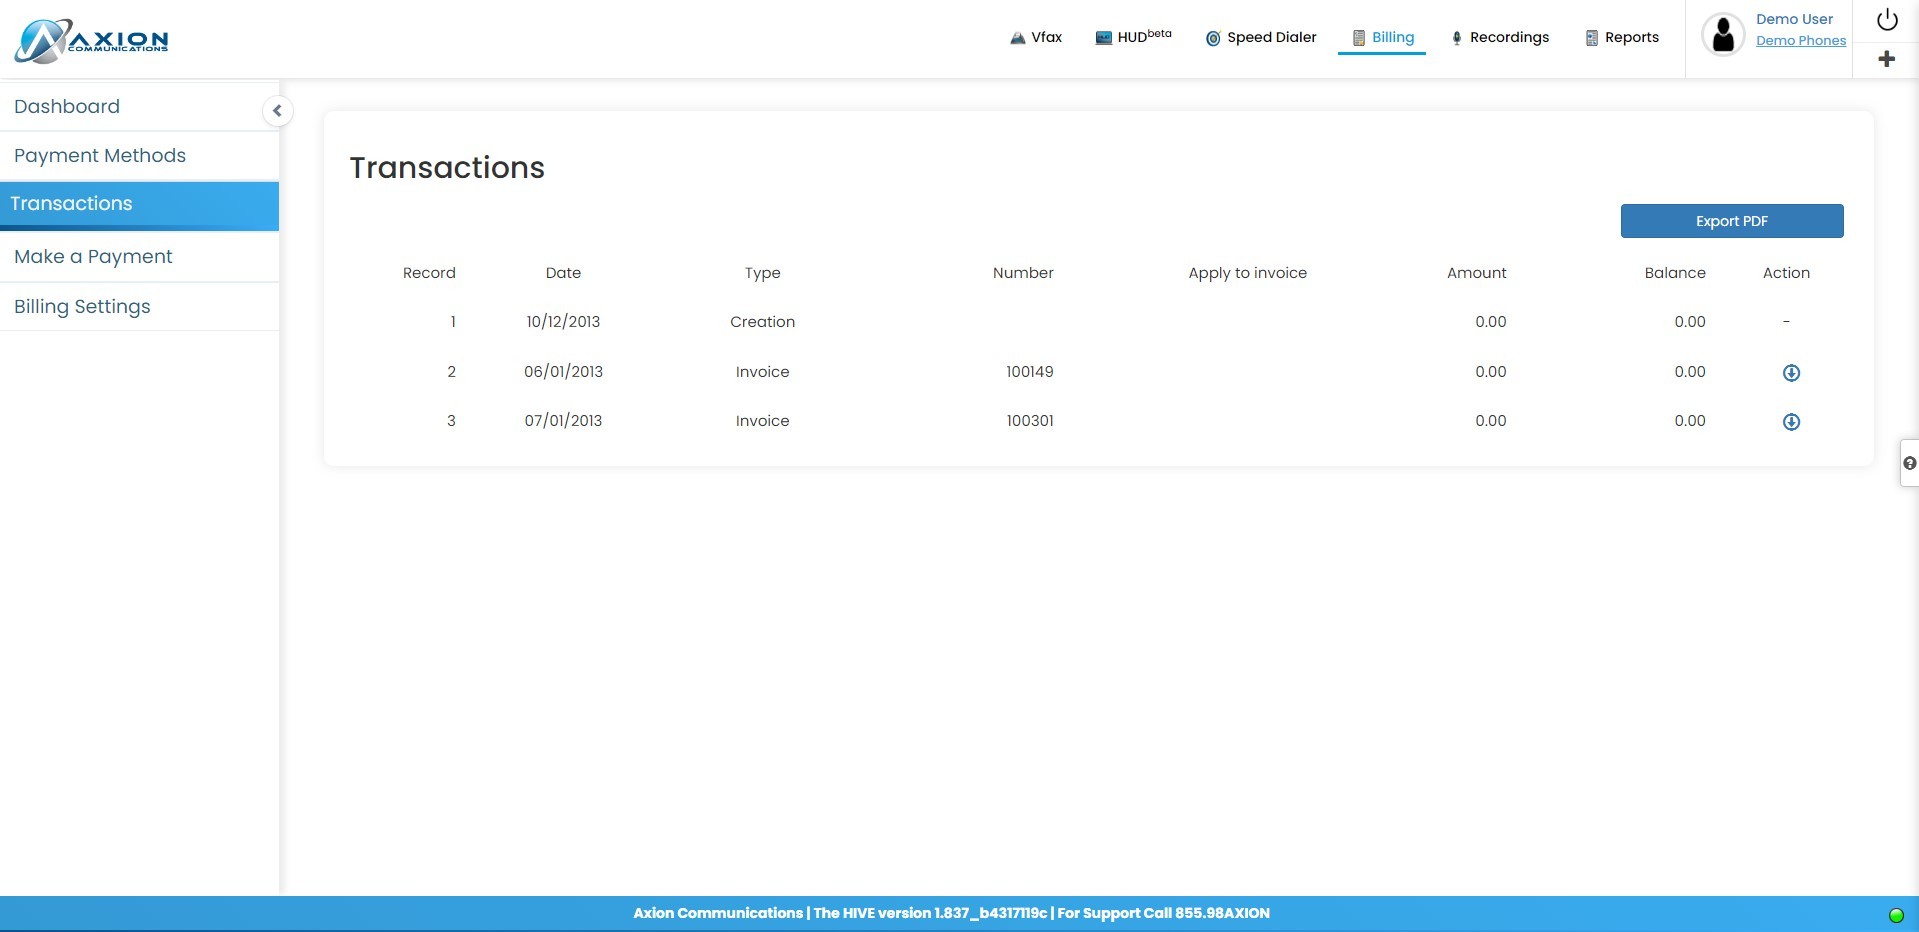
Task: Click the Record column header
Action: click(x=429, y=273)
